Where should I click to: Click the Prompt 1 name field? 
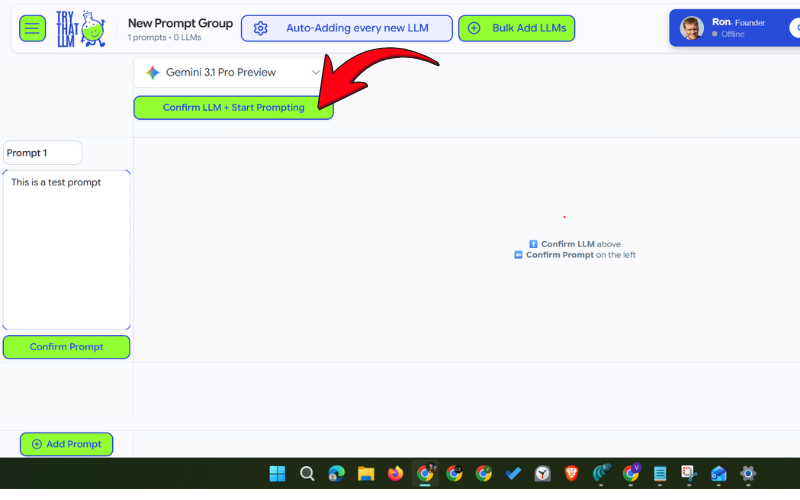[x=42, y=153]
